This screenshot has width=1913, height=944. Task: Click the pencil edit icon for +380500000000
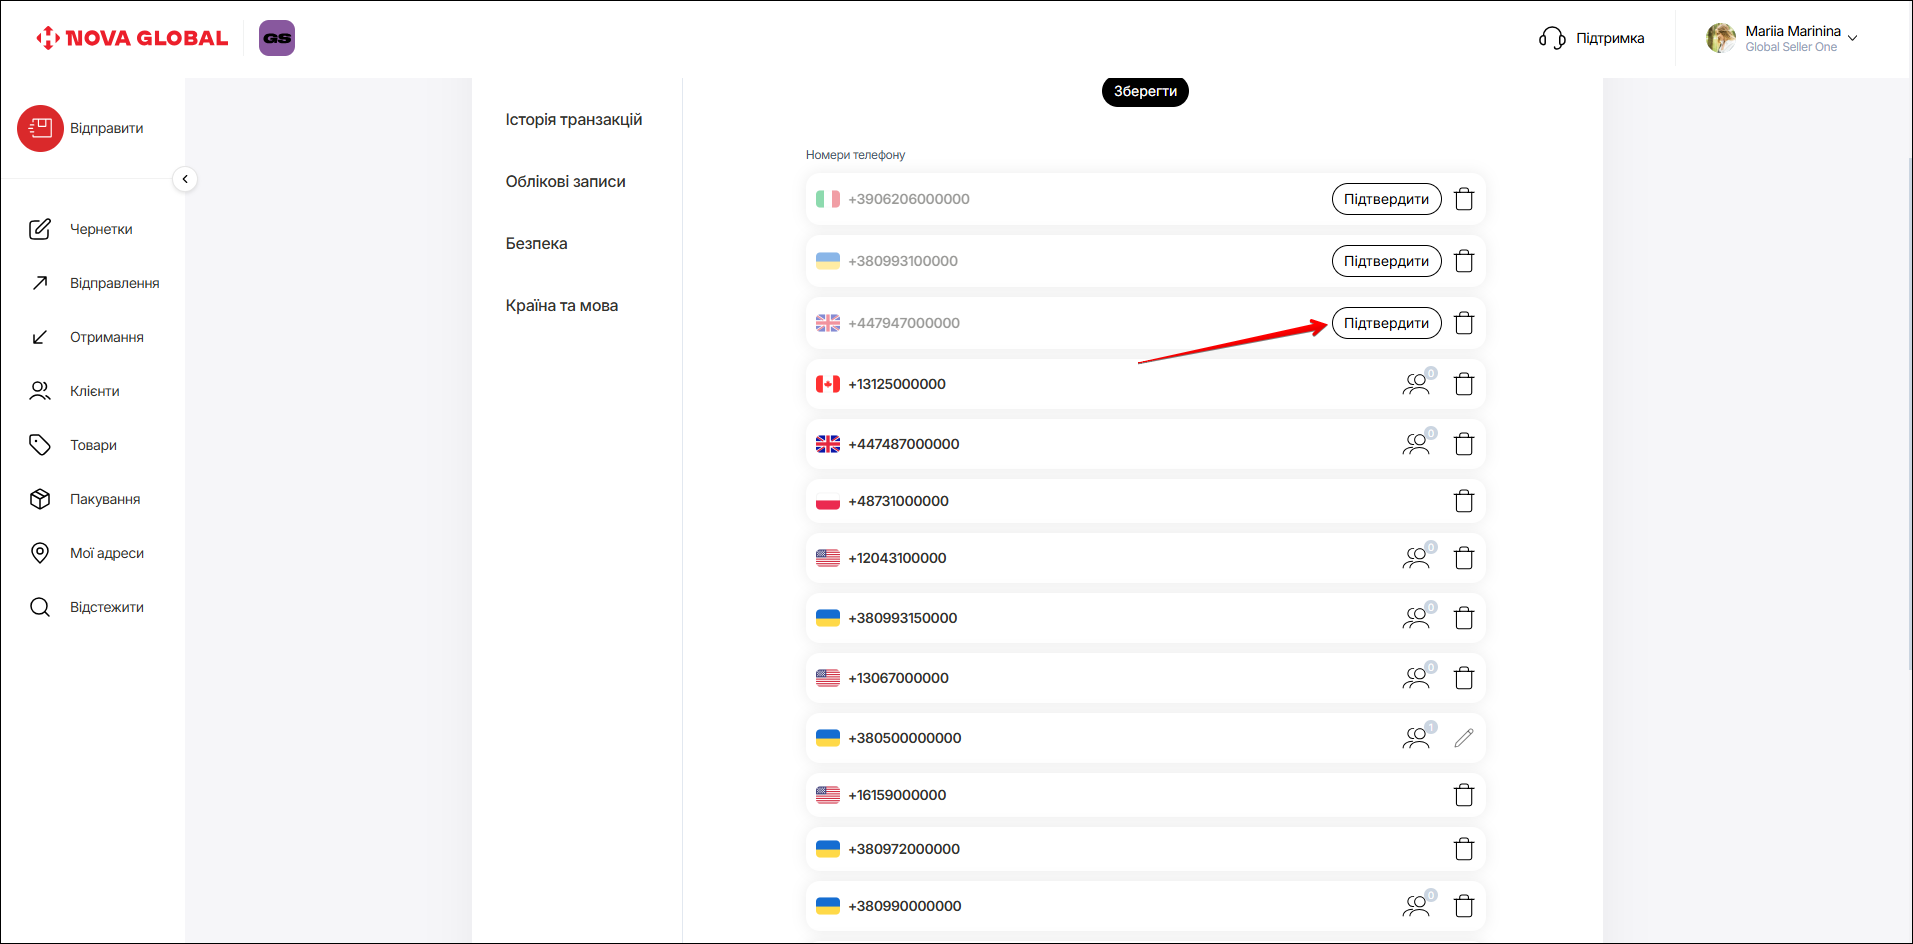click(x=1463, y=738)
